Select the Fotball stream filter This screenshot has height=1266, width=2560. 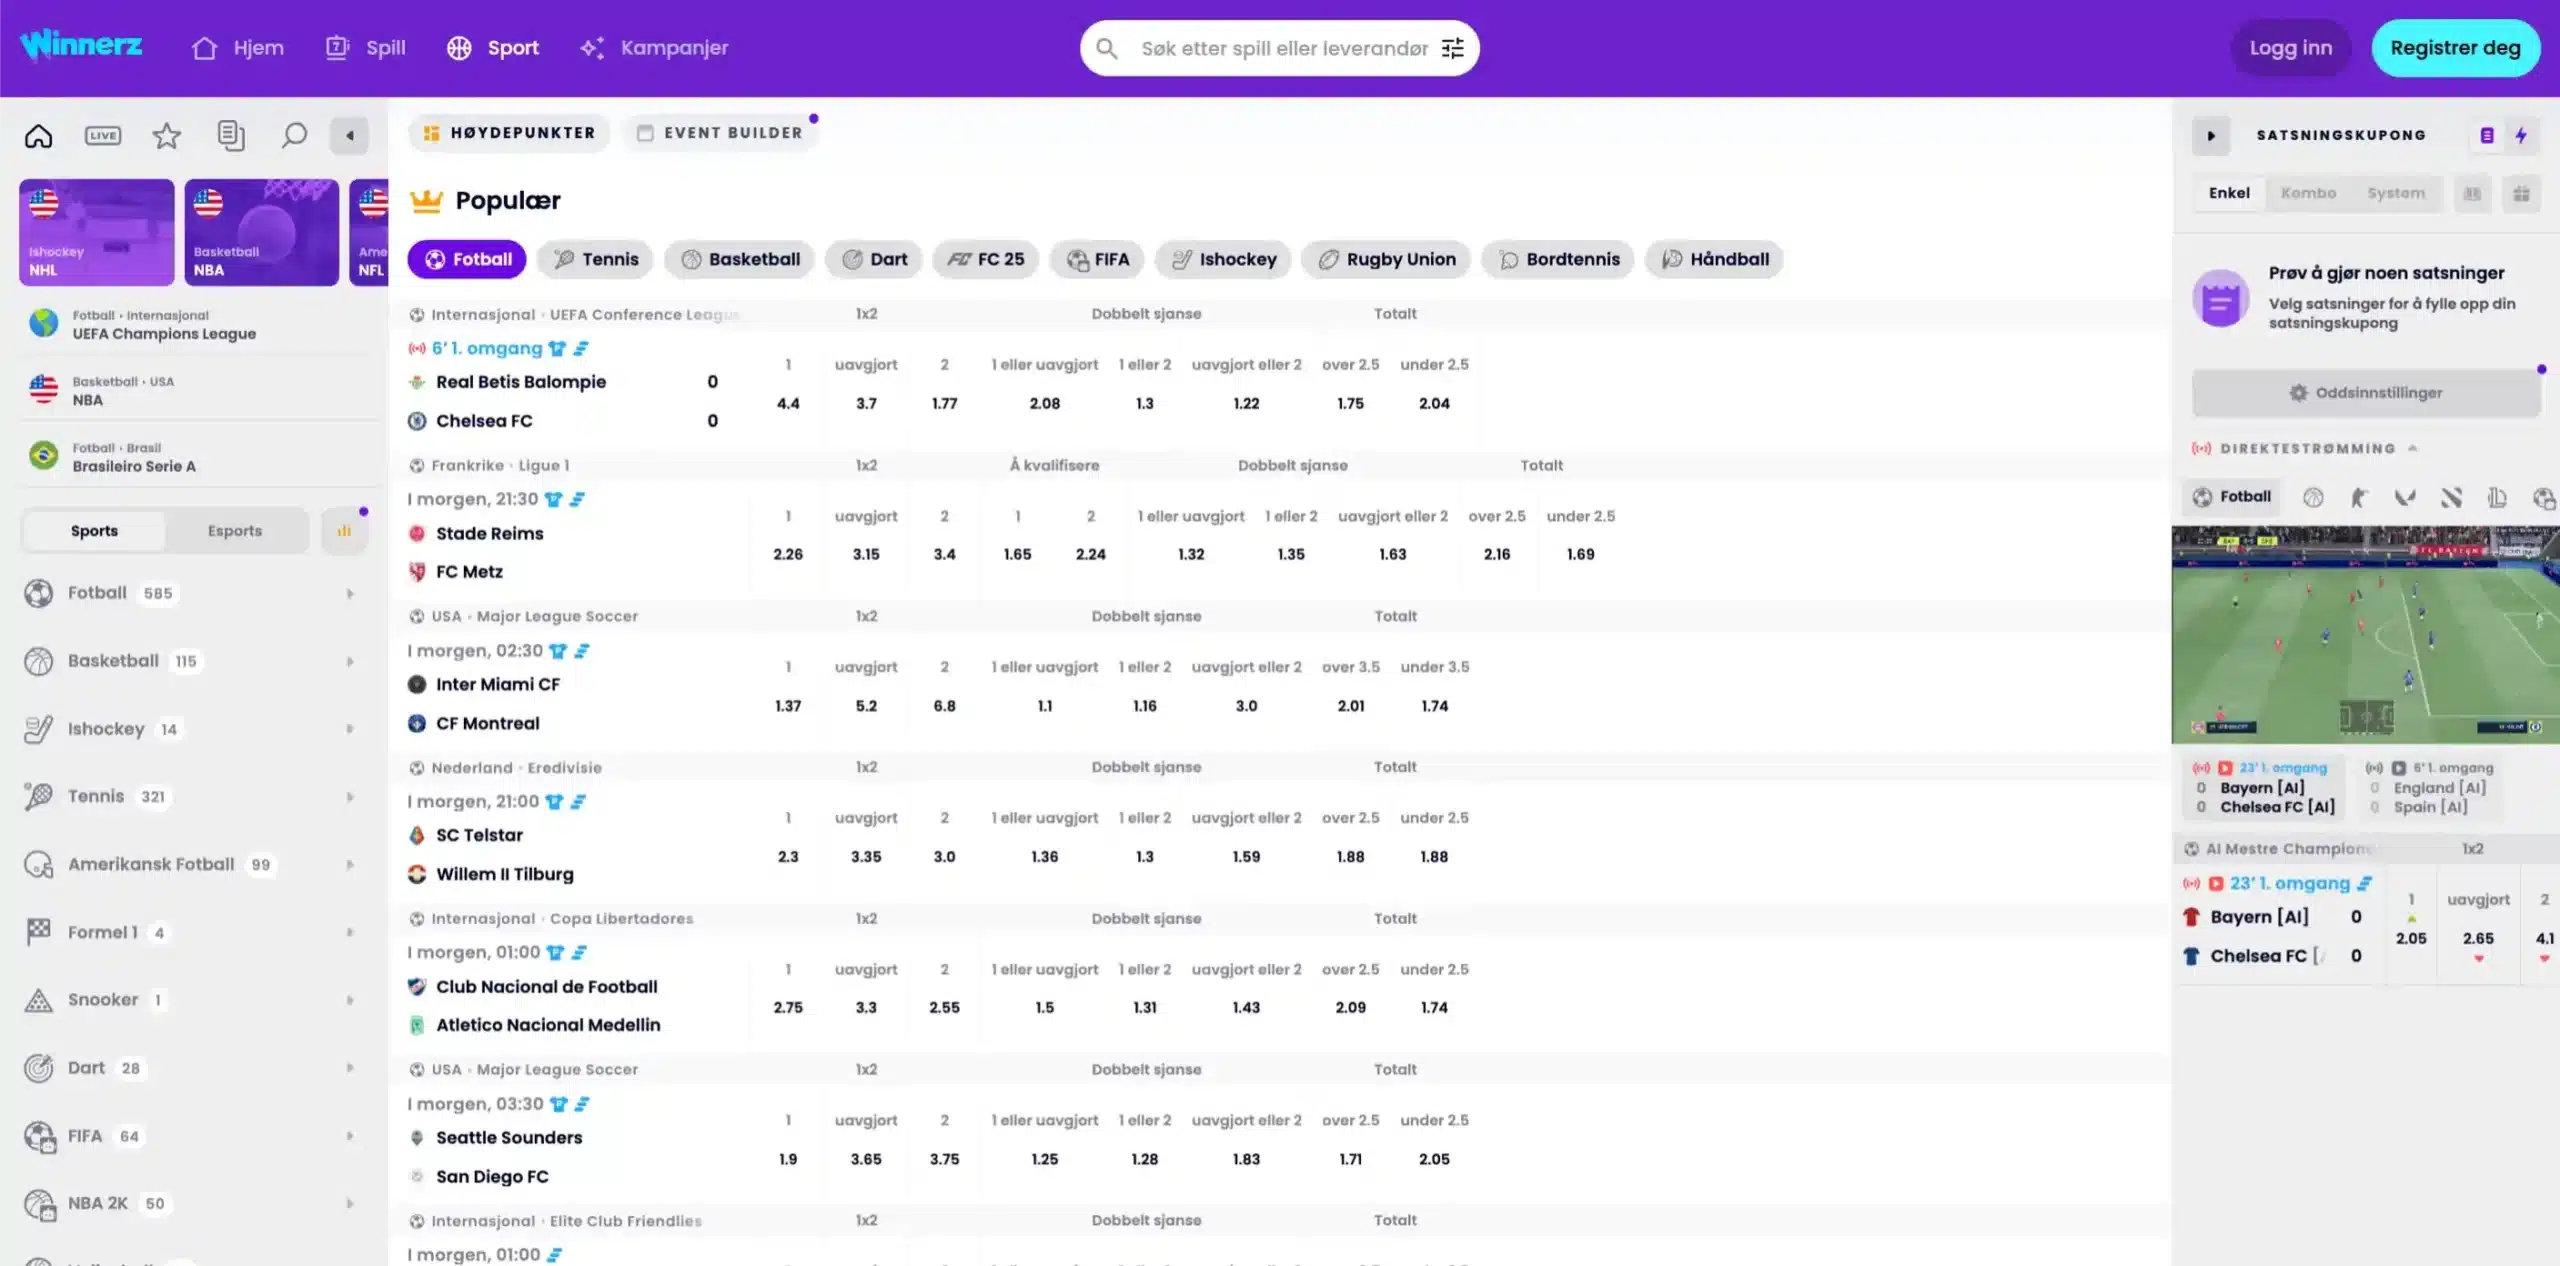(x=2232, y=497)
